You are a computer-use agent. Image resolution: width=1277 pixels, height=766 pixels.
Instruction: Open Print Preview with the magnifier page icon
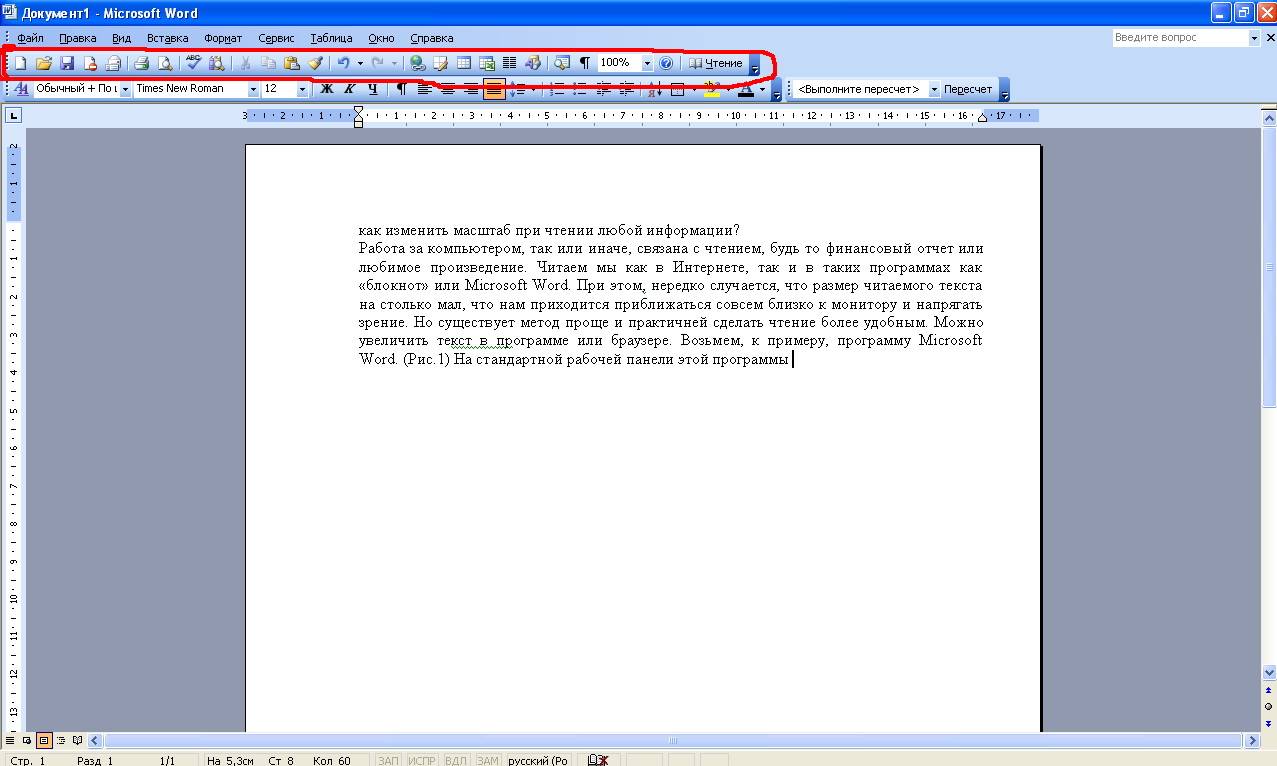[x=165, y=63]
